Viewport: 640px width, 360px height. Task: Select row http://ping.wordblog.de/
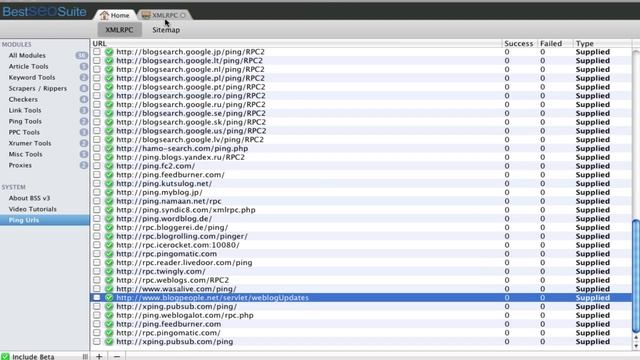(x=361, y=219)
